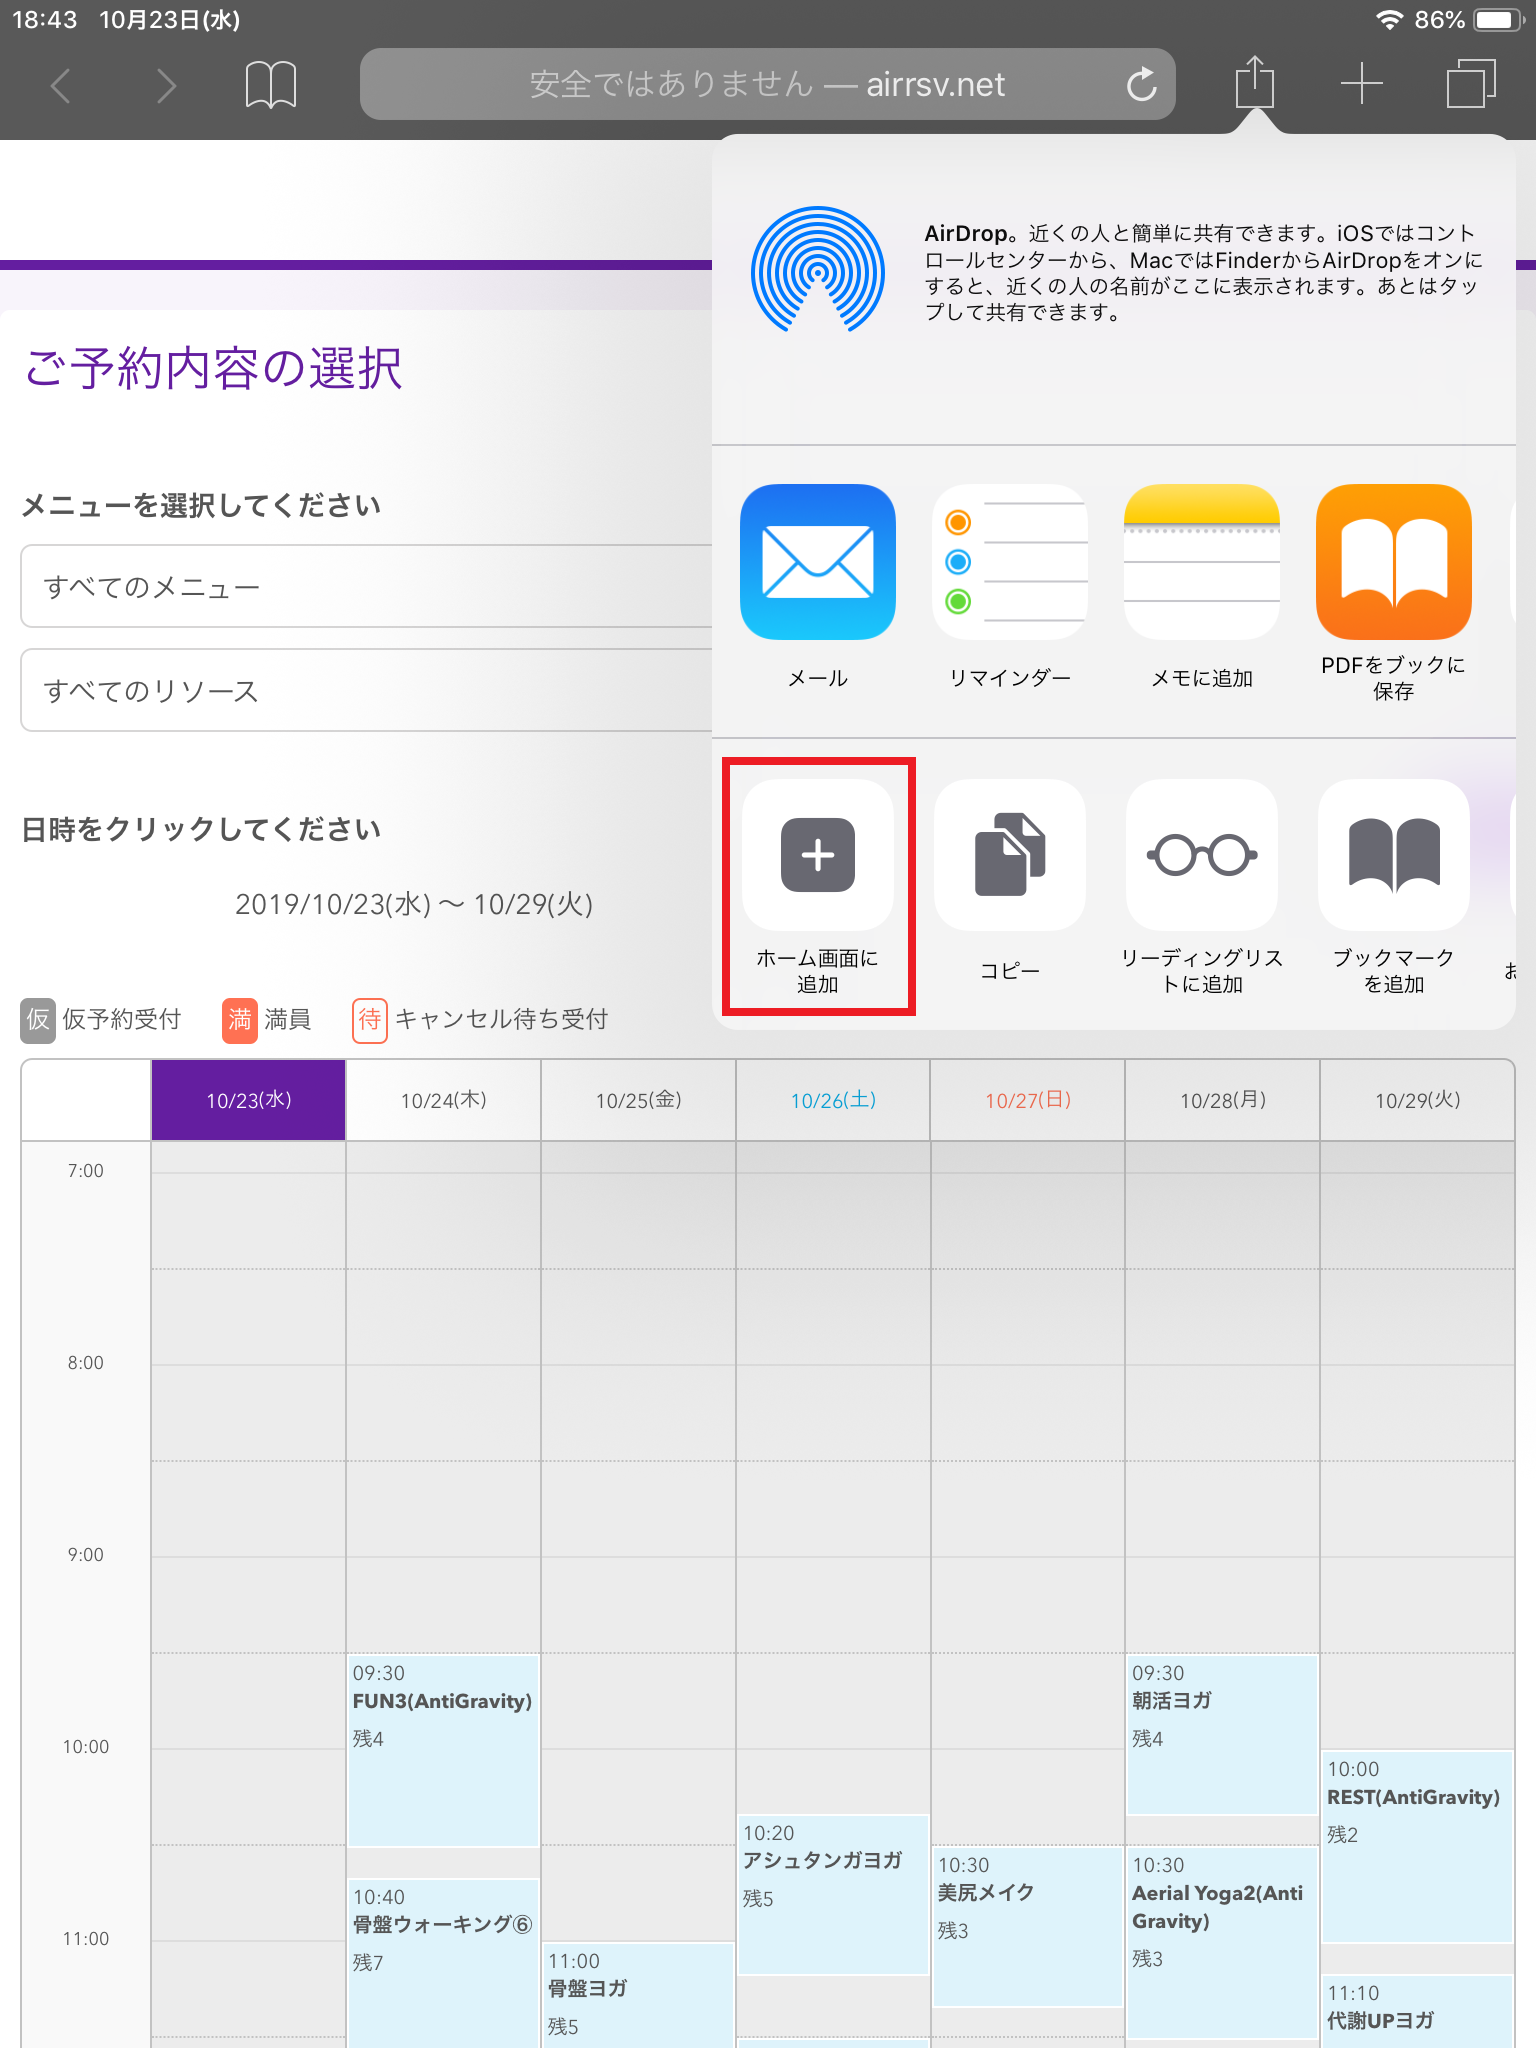
Task: Tap the battery 86% status indicator
Action: 1469,20
